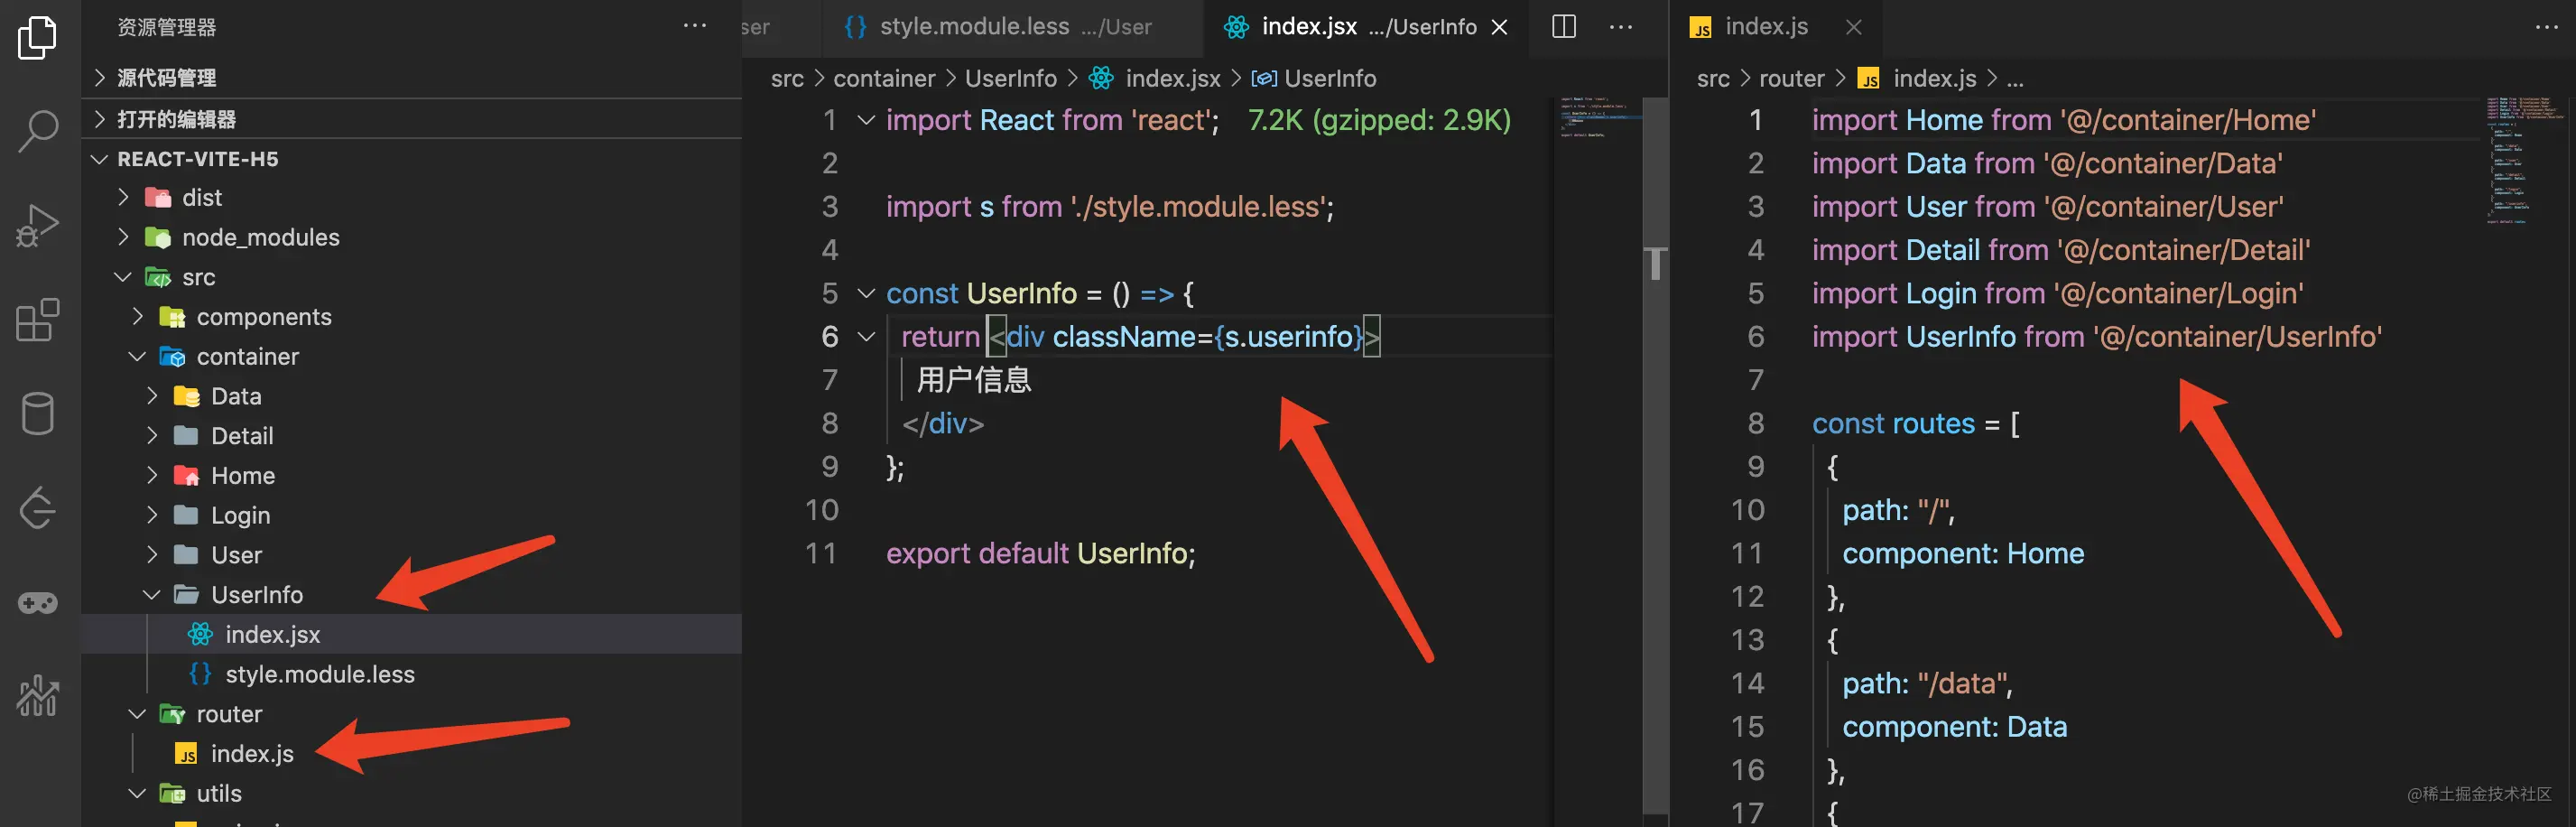Open router index.js in the file tree
Screen dimensions: 2576x827
(x=411, y=753)
